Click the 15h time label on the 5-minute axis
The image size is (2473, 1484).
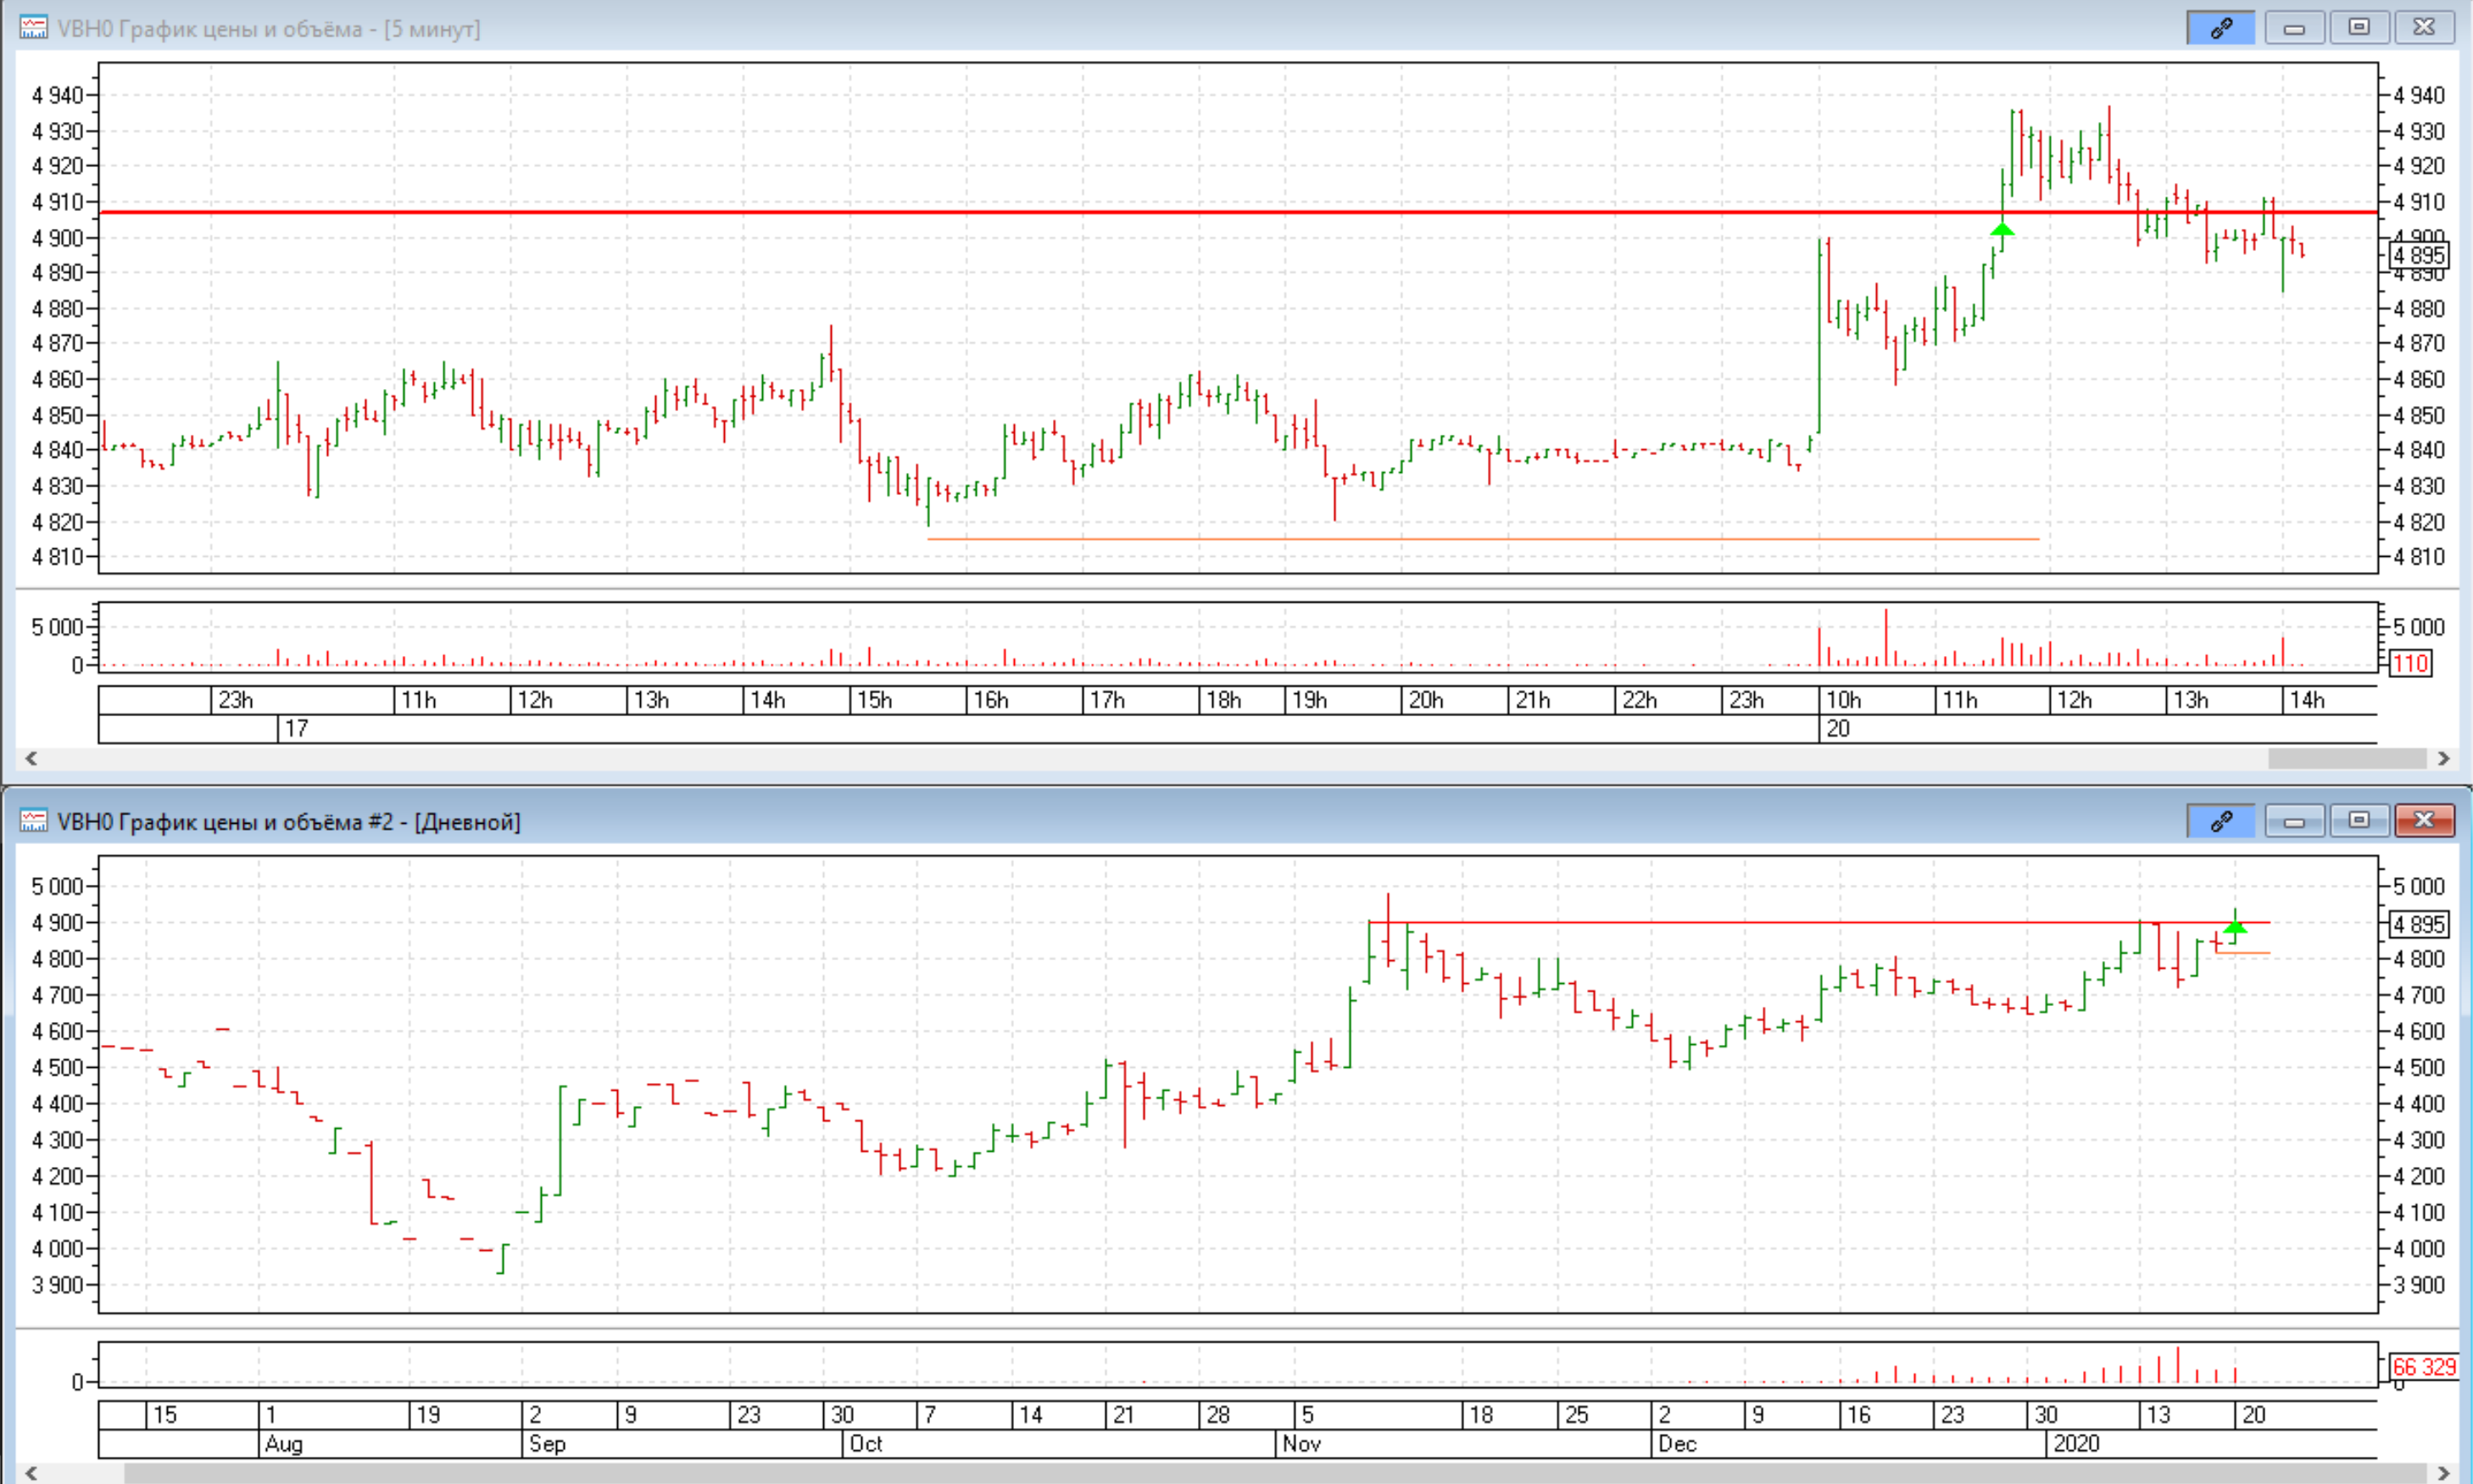pos(875,700)
